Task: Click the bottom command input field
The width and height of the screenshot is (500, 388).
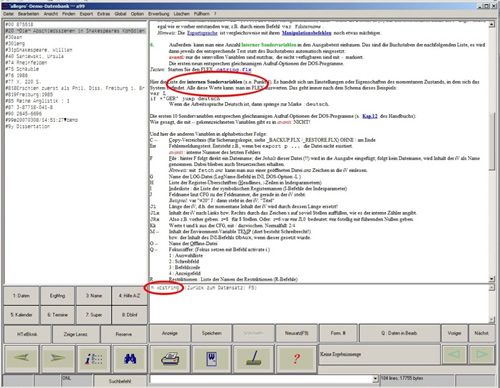Action: (261, 379)
